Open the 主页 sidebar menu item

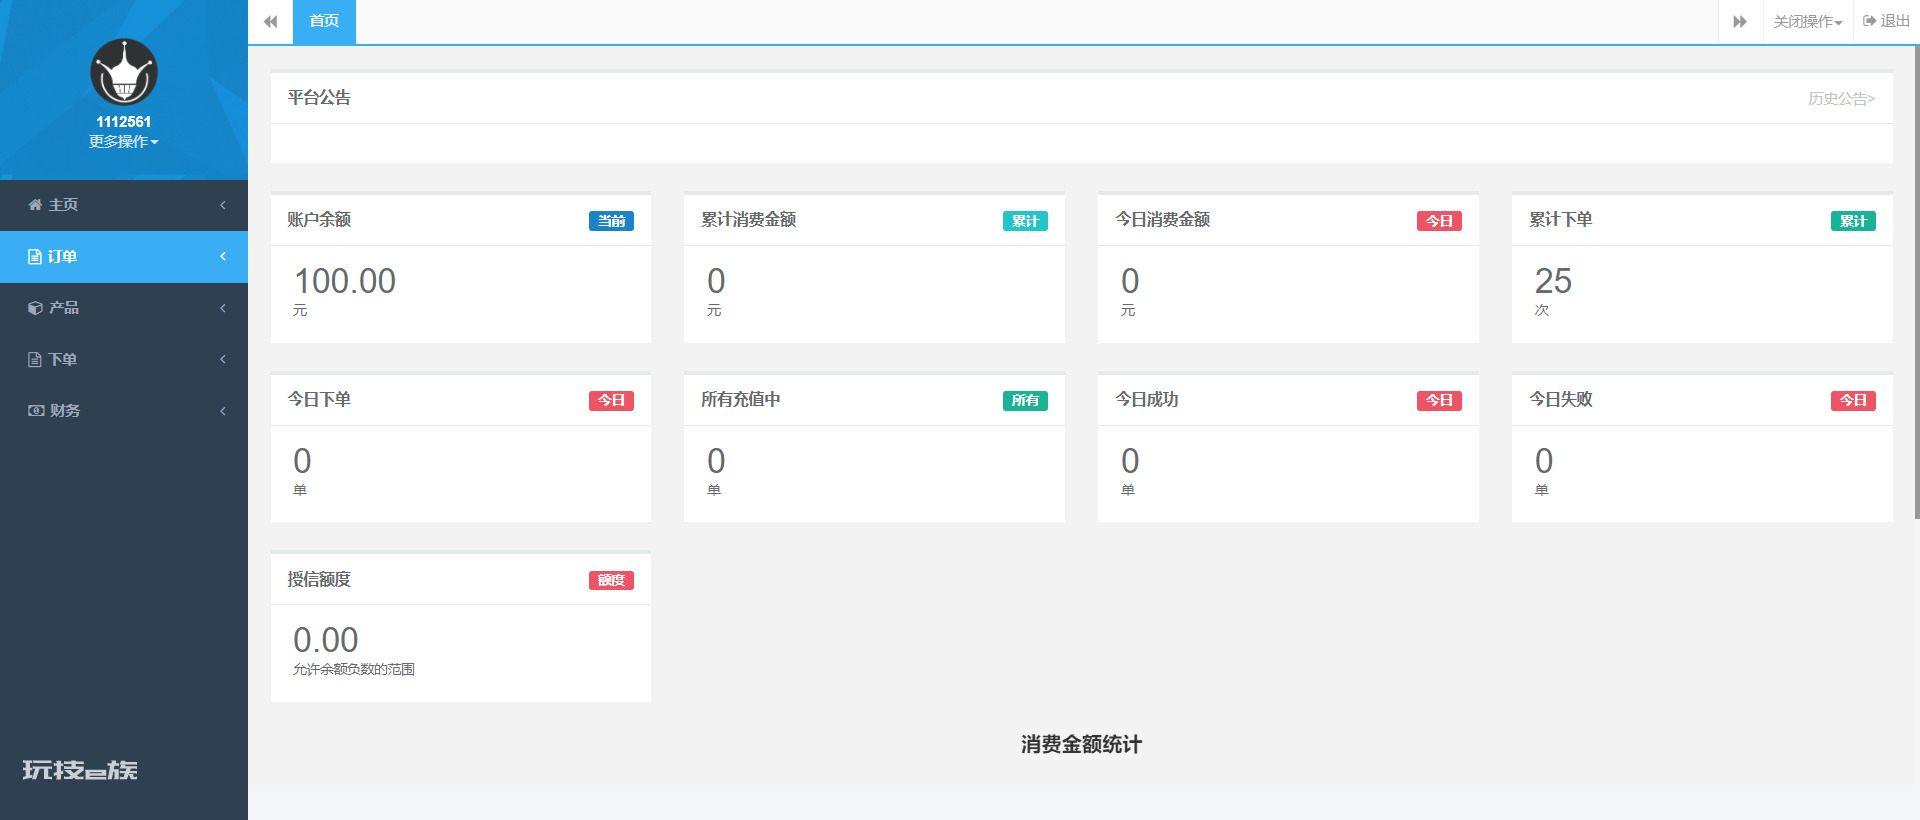(124, 205)
